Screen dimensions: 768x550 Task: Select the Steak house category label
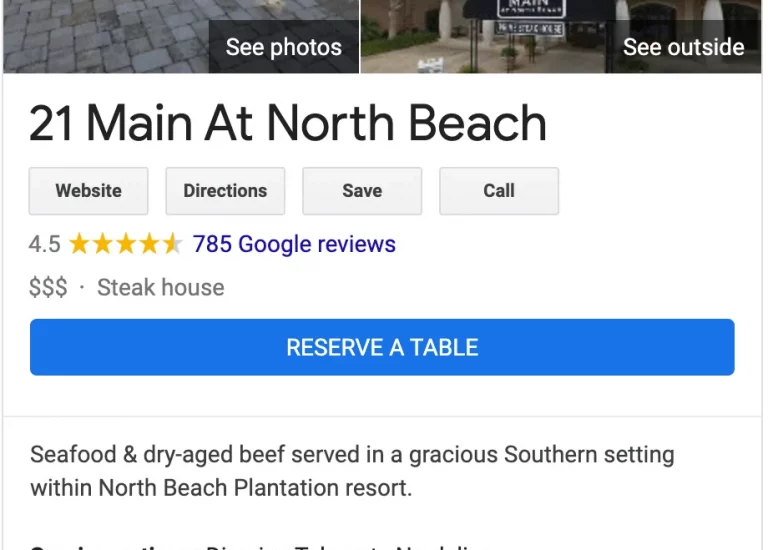(x=160, y=288)
